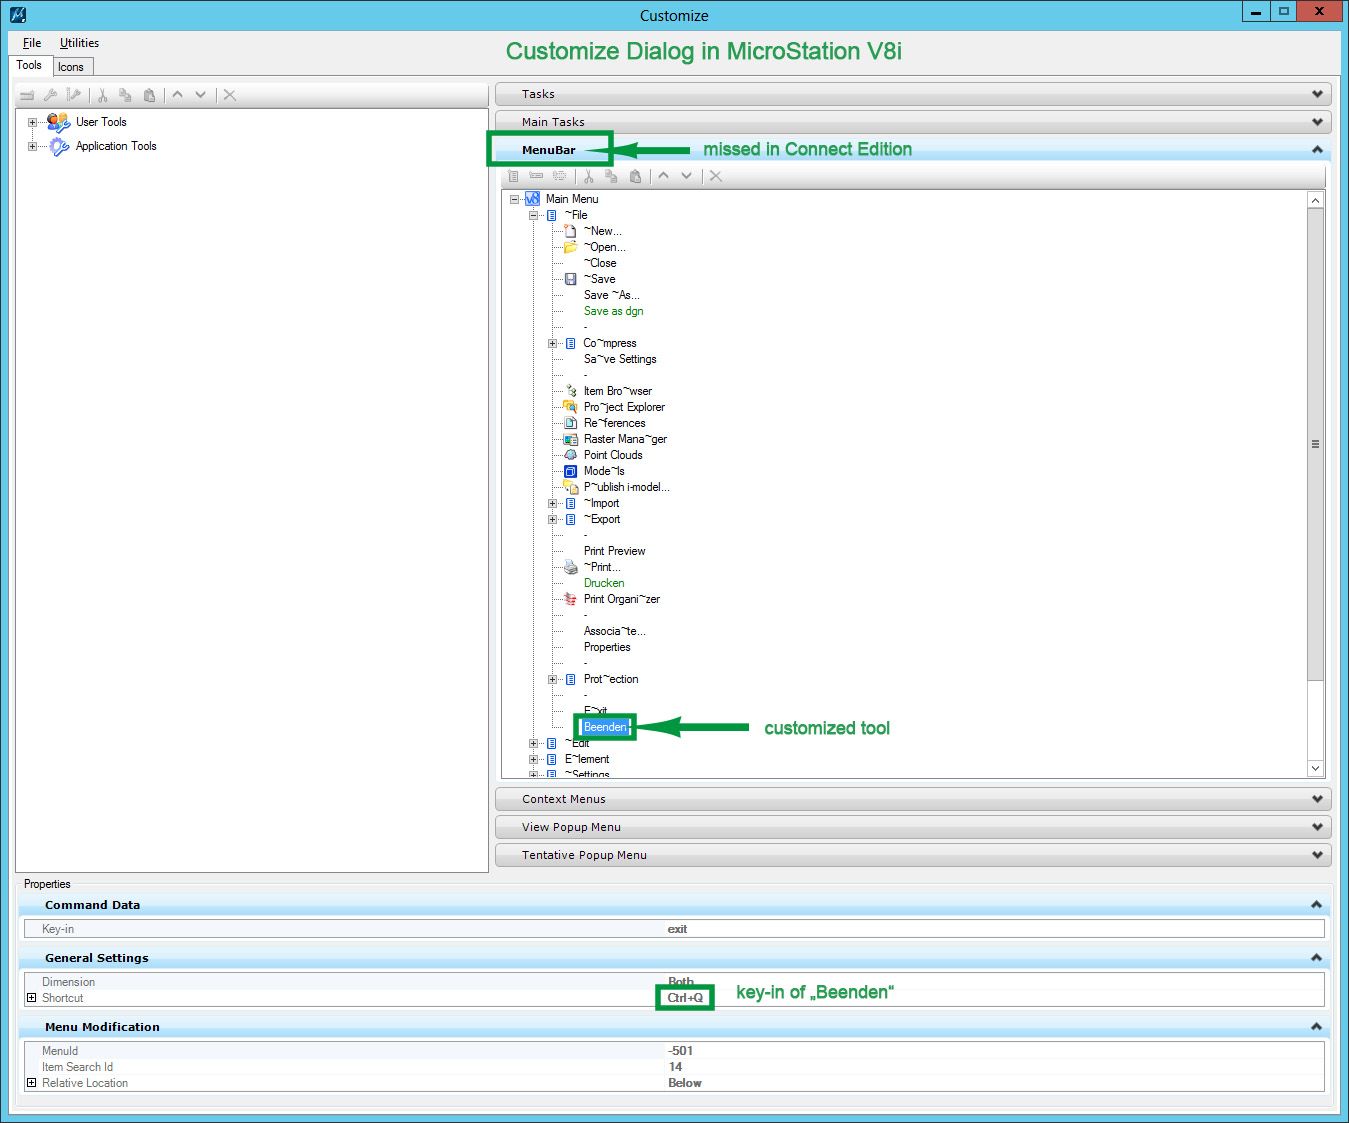The height and width of the screenshot is (1123, 1349).
Task: Expand the Shortcut property row
Action: 31,998
